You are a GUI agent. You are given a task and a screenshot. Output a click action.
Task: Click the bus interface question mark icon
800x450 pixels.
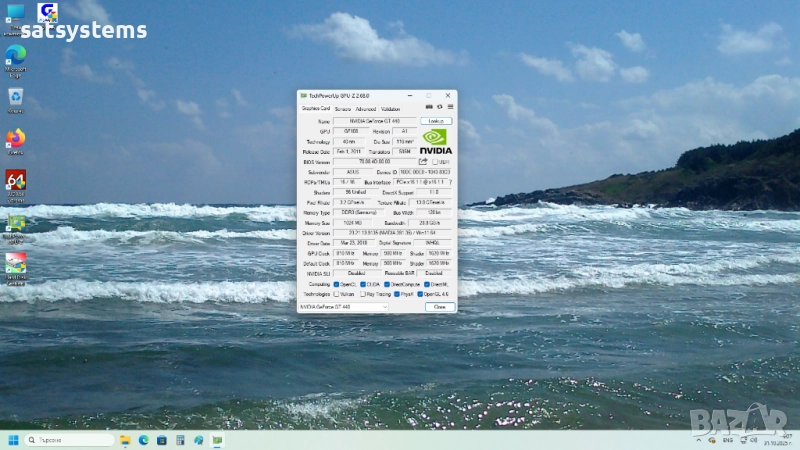click(x=449, y=182)
